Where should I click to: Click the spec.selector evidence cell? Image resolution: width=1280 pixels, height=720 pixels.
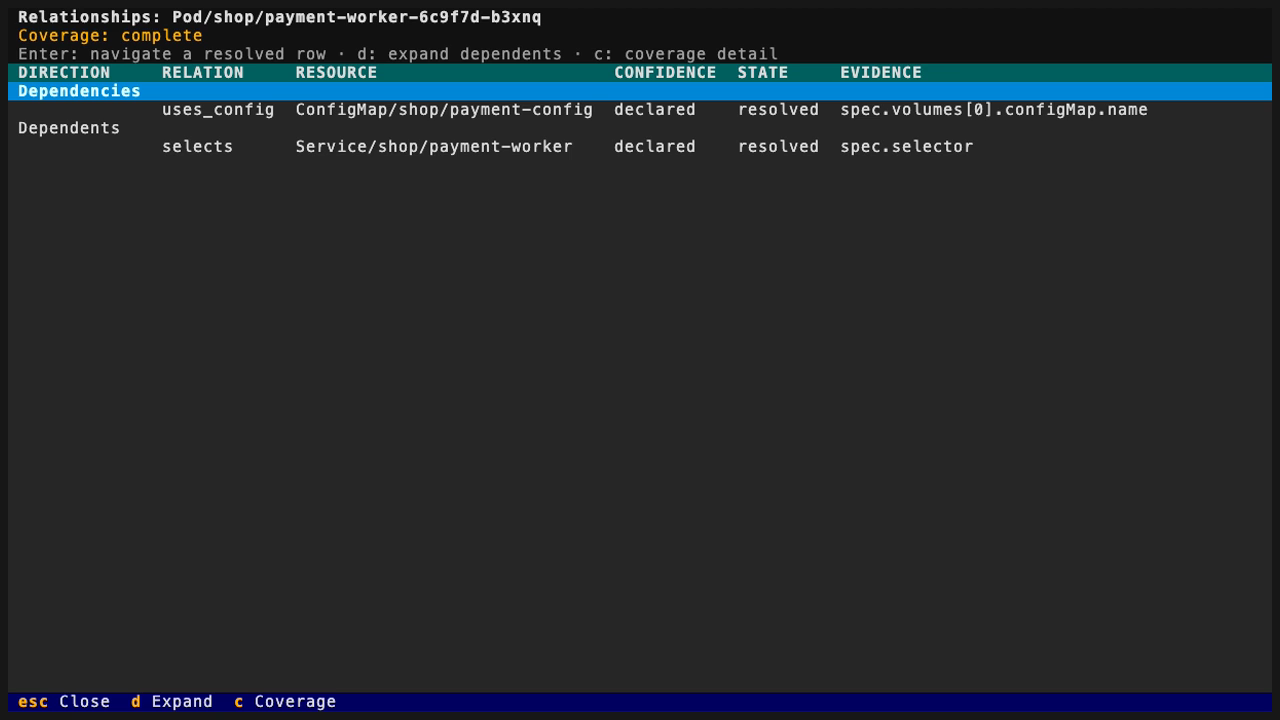tap(907, 147)
